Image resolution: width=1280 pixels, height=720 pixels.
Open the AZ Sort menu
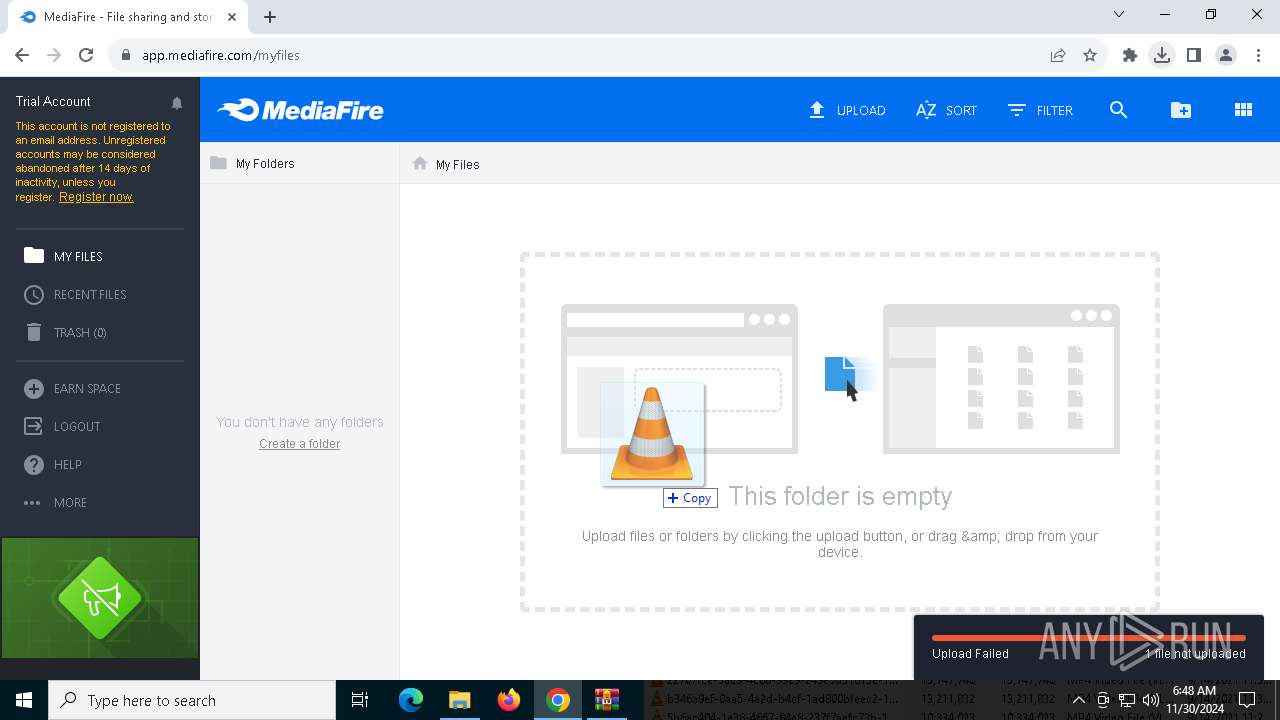point(946,110)
